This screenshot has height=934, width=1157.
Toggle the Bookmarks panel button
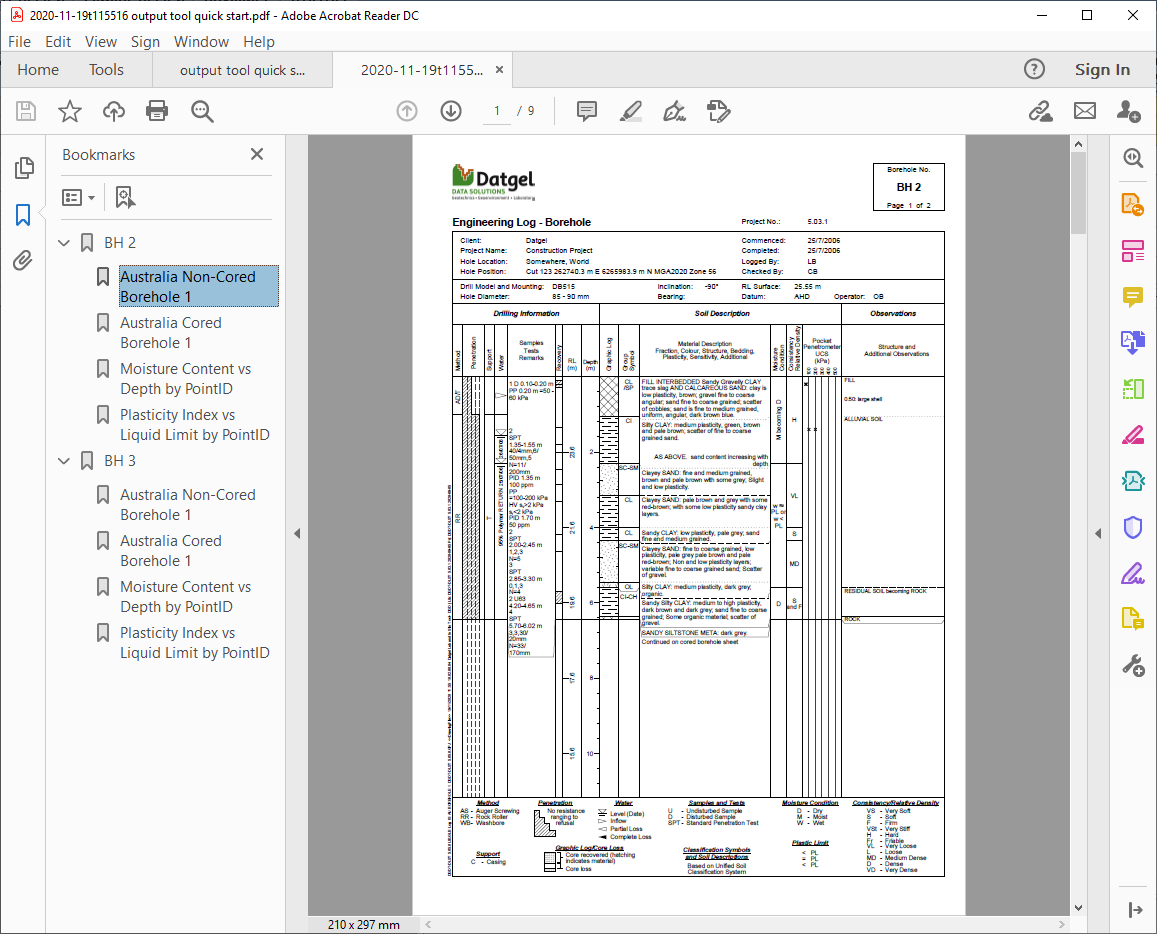click(x=23, y=215)
